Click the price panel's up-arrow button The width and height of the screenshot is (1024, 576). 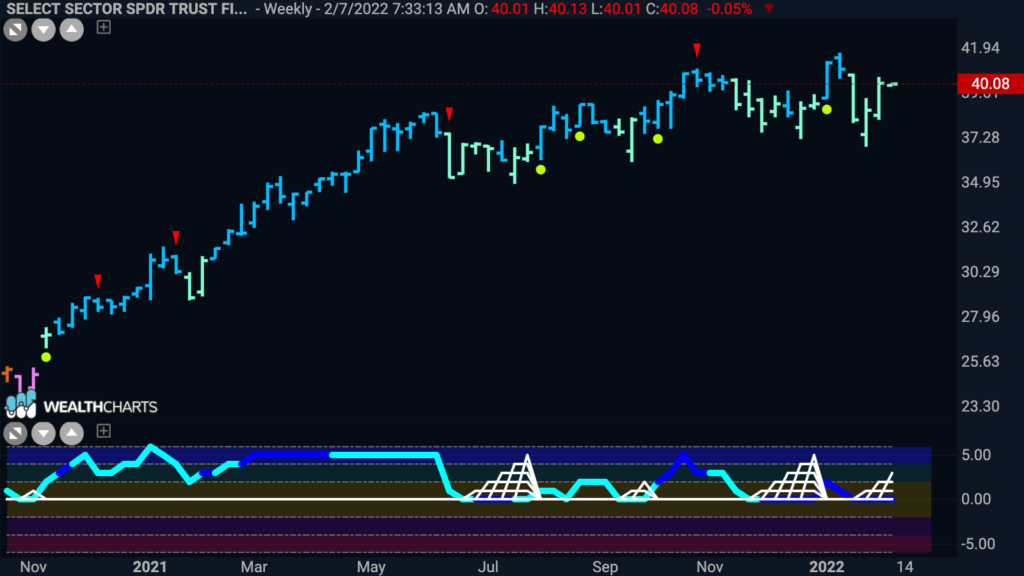(72, 29)
